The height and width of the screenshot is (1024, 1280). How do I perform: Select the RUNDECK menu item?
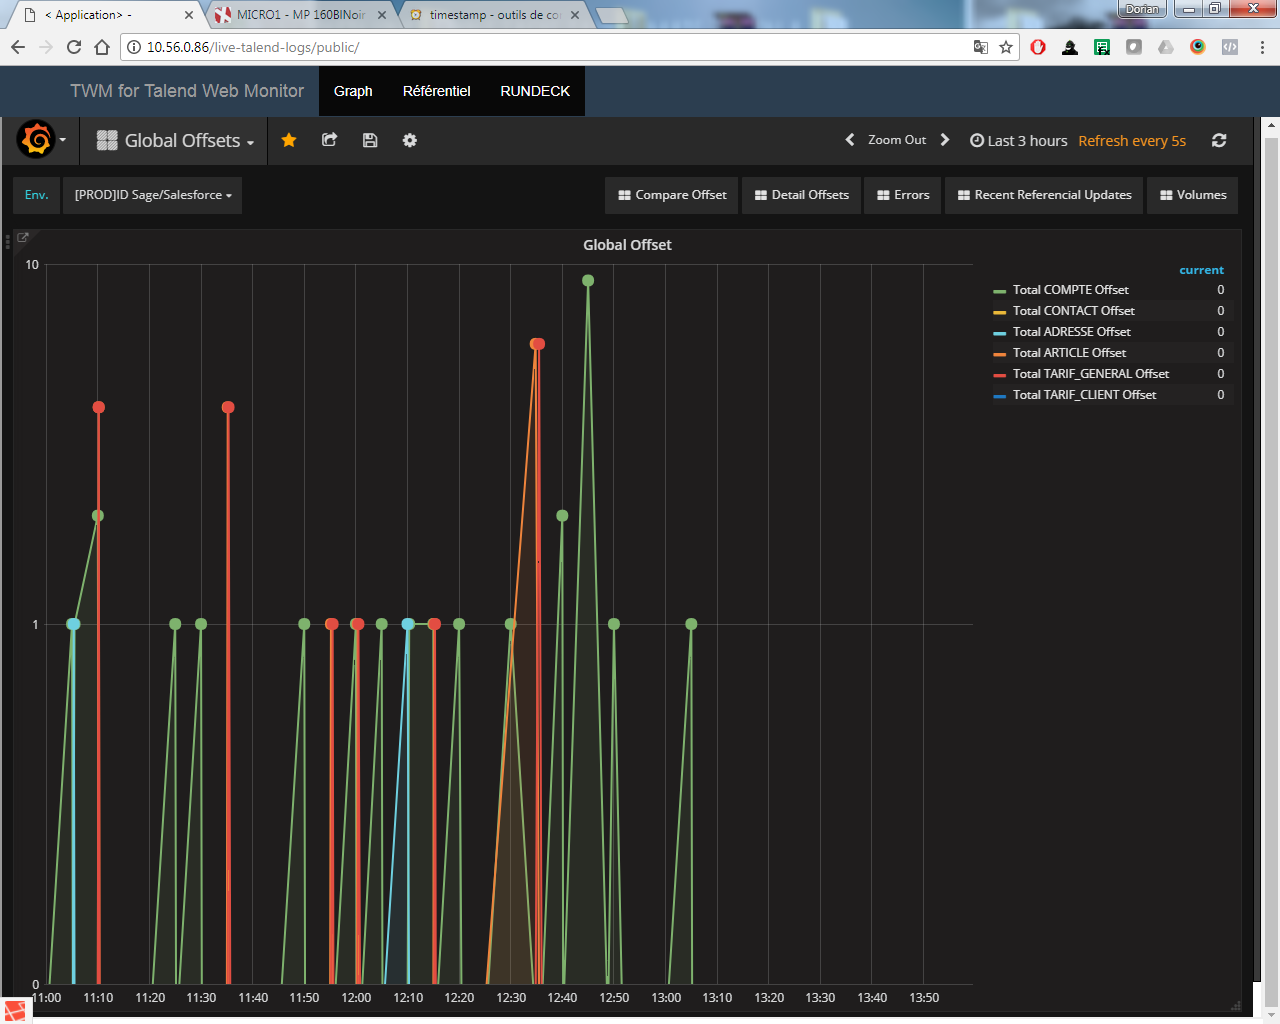(534, 91)
